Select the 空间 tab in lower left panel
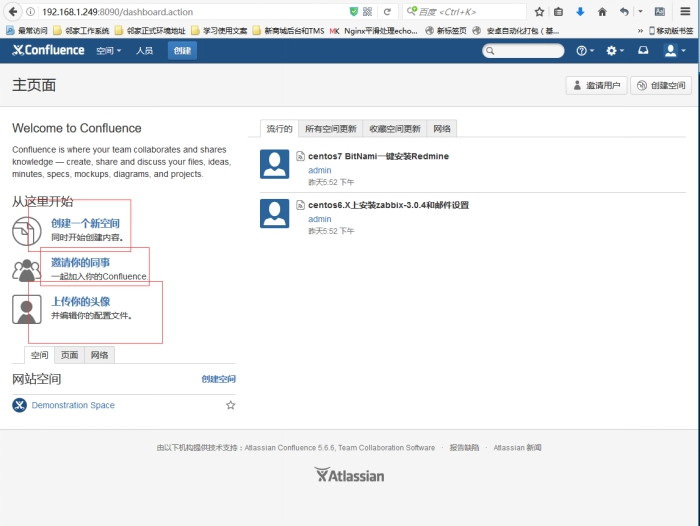This screenshot has height=526, width=700. [x=39, y=355]
